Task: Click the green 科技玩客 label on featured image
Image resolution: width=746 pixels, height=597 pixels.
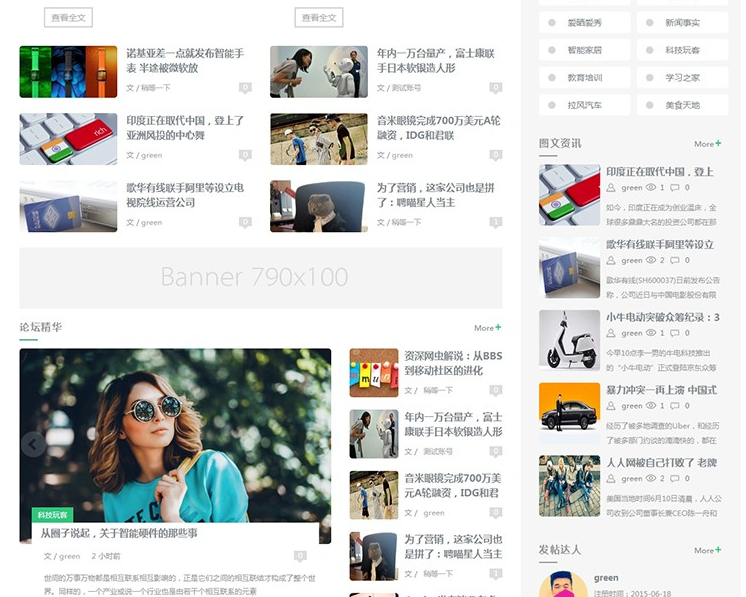Action: coord(52,515)
